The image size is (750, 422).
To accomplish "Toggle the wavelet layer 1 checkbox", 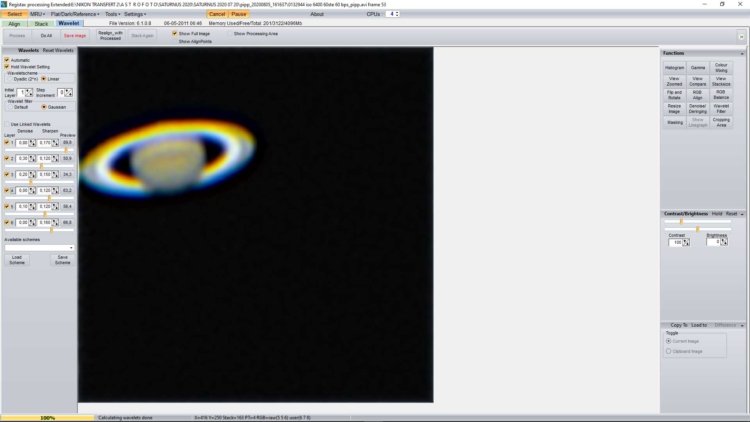I will click(x=7, y=143).
